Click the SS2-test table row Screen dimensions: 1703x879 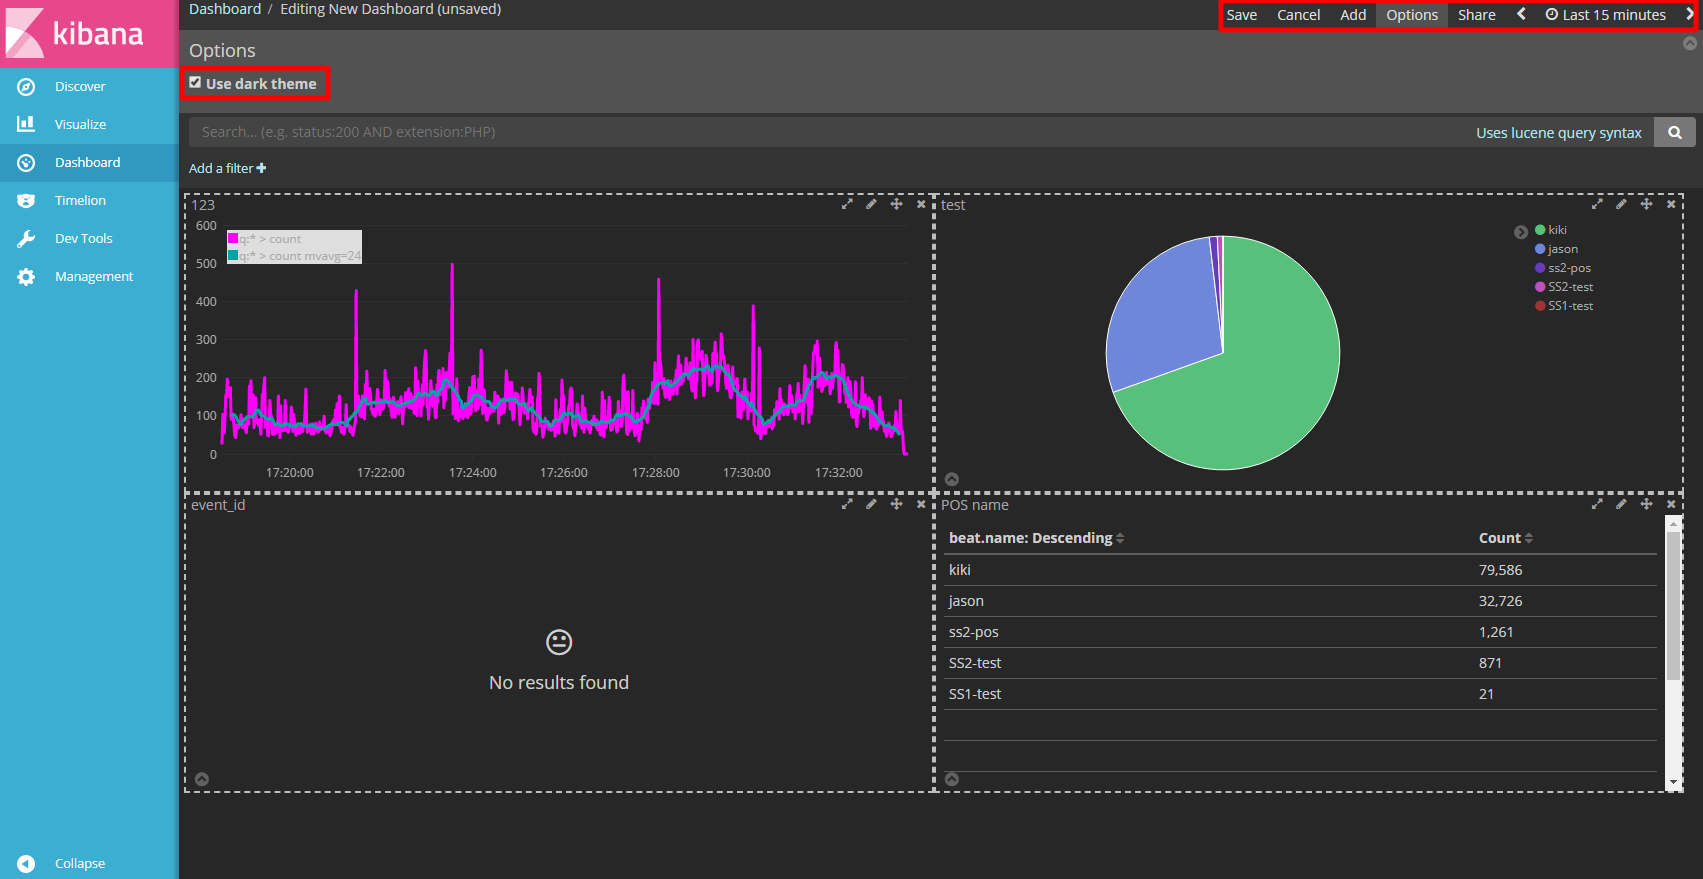pyautogui.click(x=1300, y=663)
